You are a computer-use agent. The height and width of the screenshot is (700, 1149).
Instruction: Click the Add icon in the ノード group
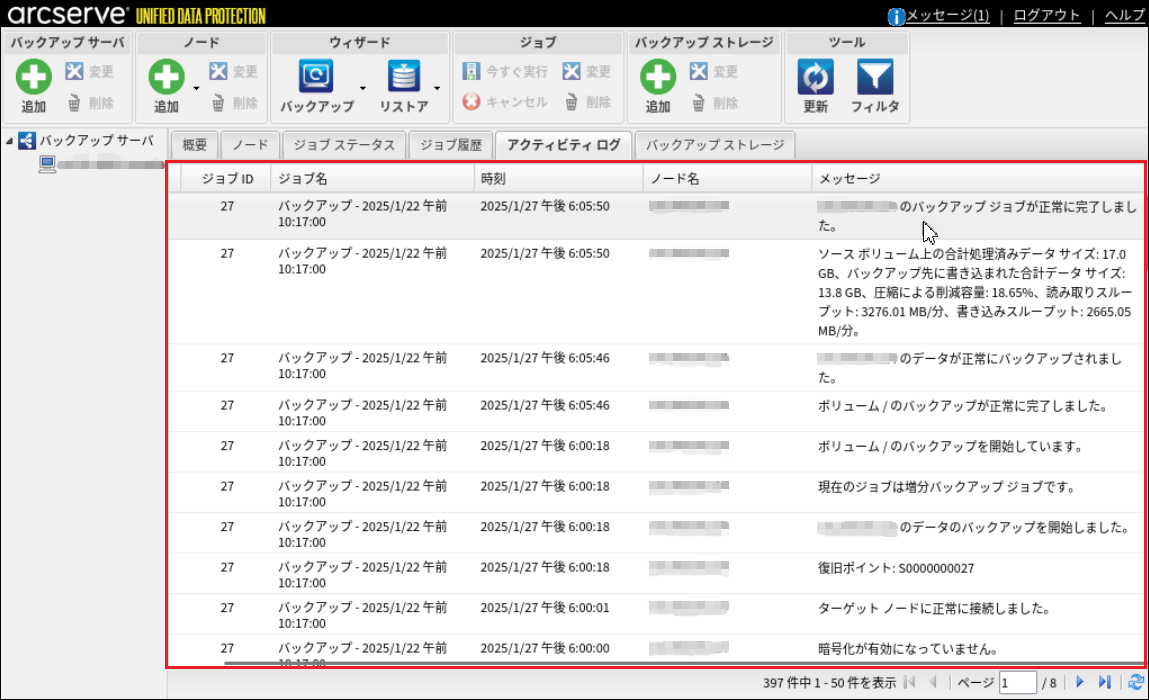click(166, 77)
